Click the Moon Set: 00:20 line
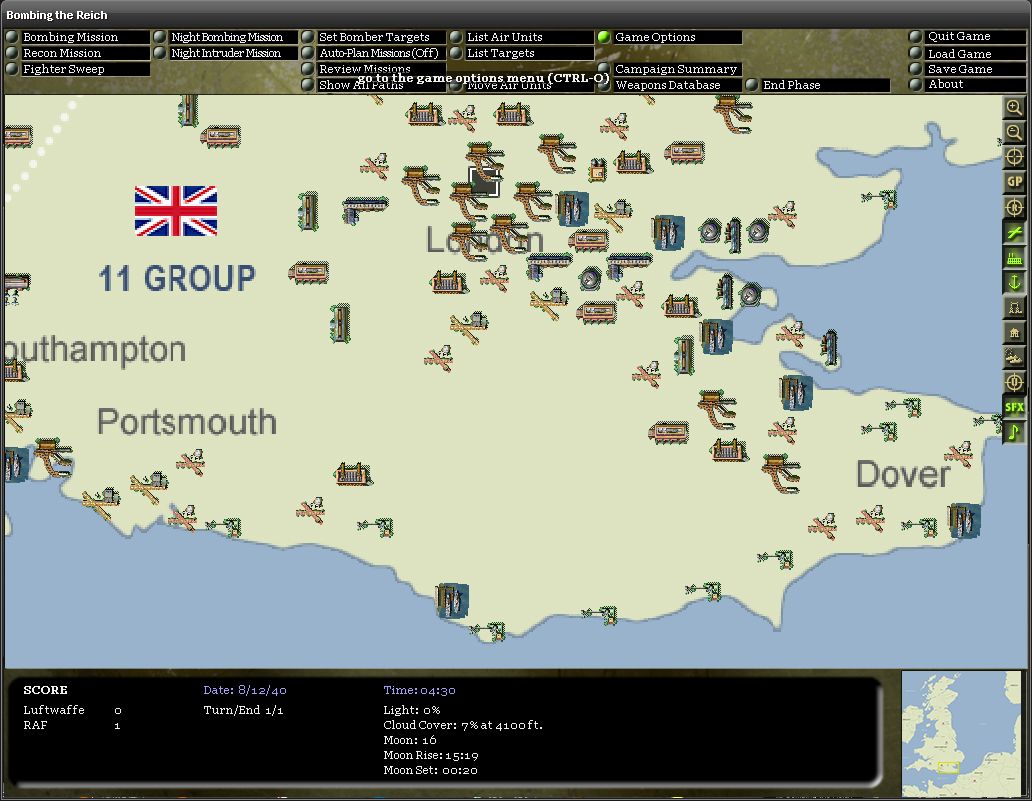The image size is (1032, 801). click(x=430, y=770)
